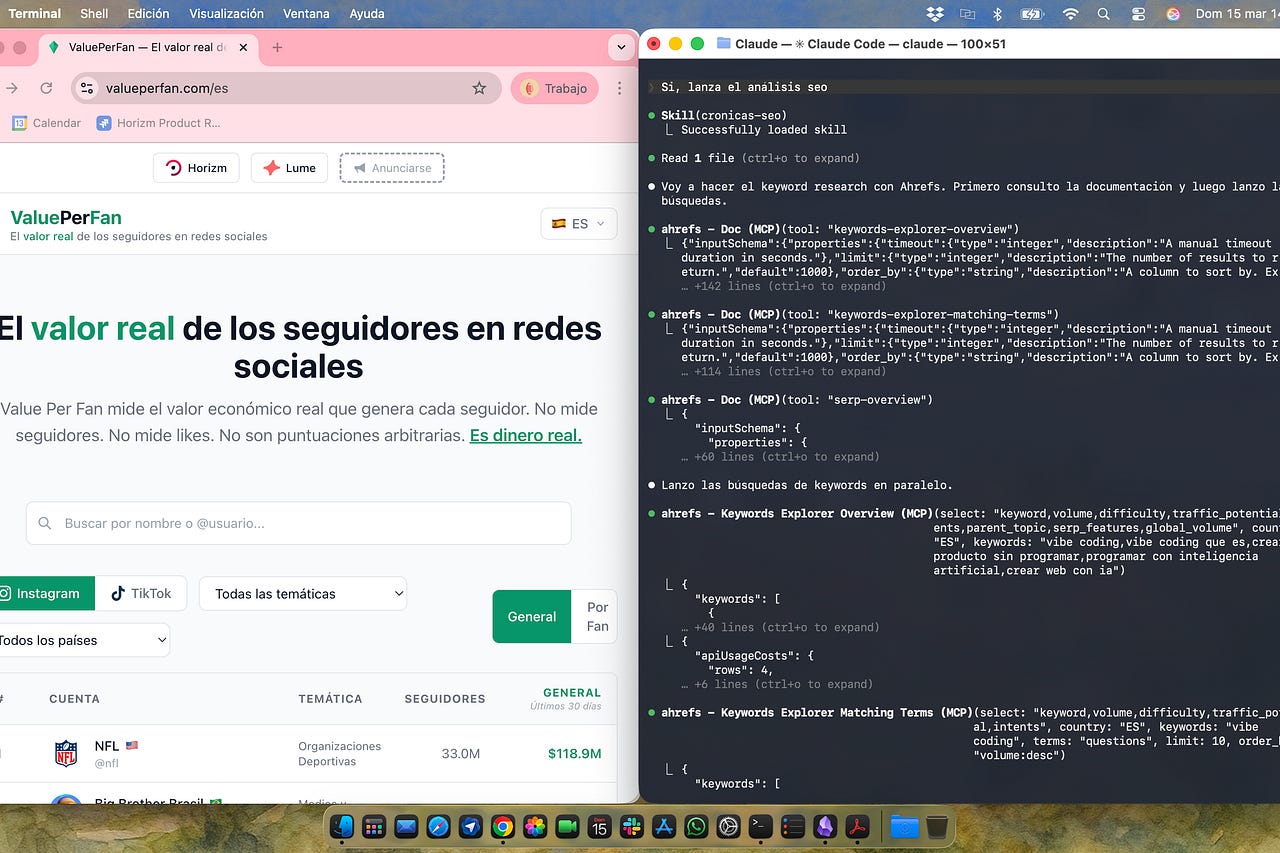The height and width of the screenshot is (853, 1280).
Task: View site information icon in address bar
Action: click(88, 88)
